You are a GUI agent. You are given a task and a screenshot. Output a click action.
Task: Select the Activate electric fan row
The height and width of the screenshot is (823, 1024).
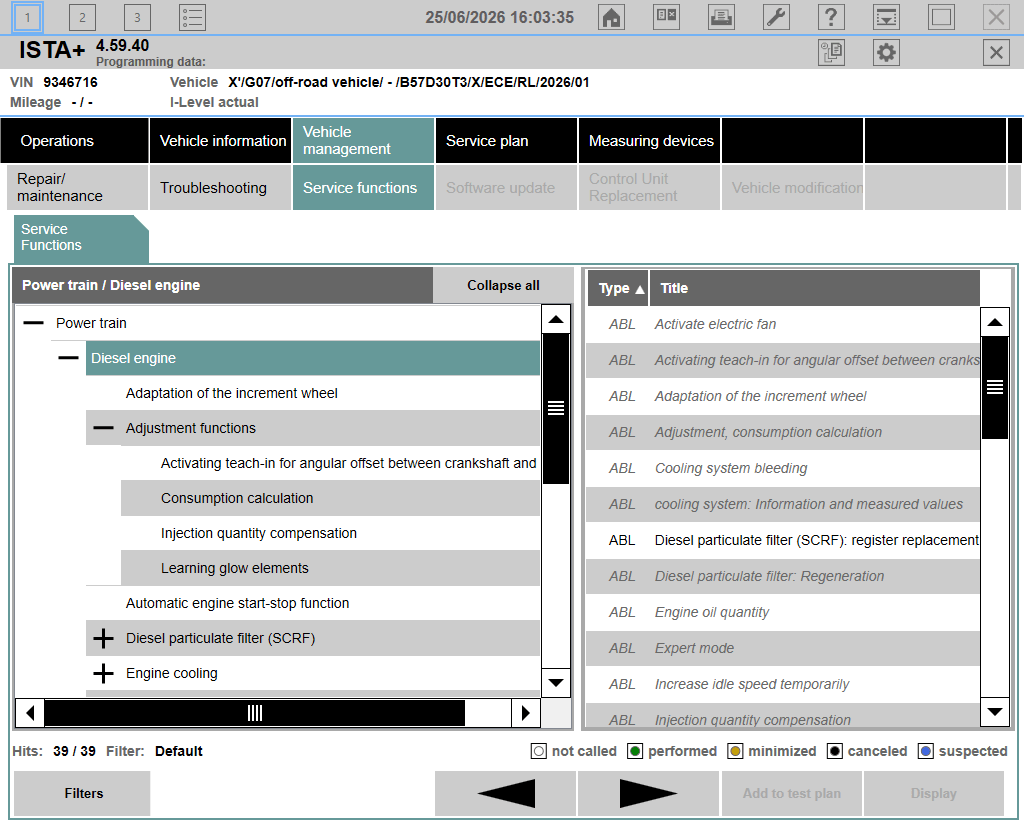point(782,324)
